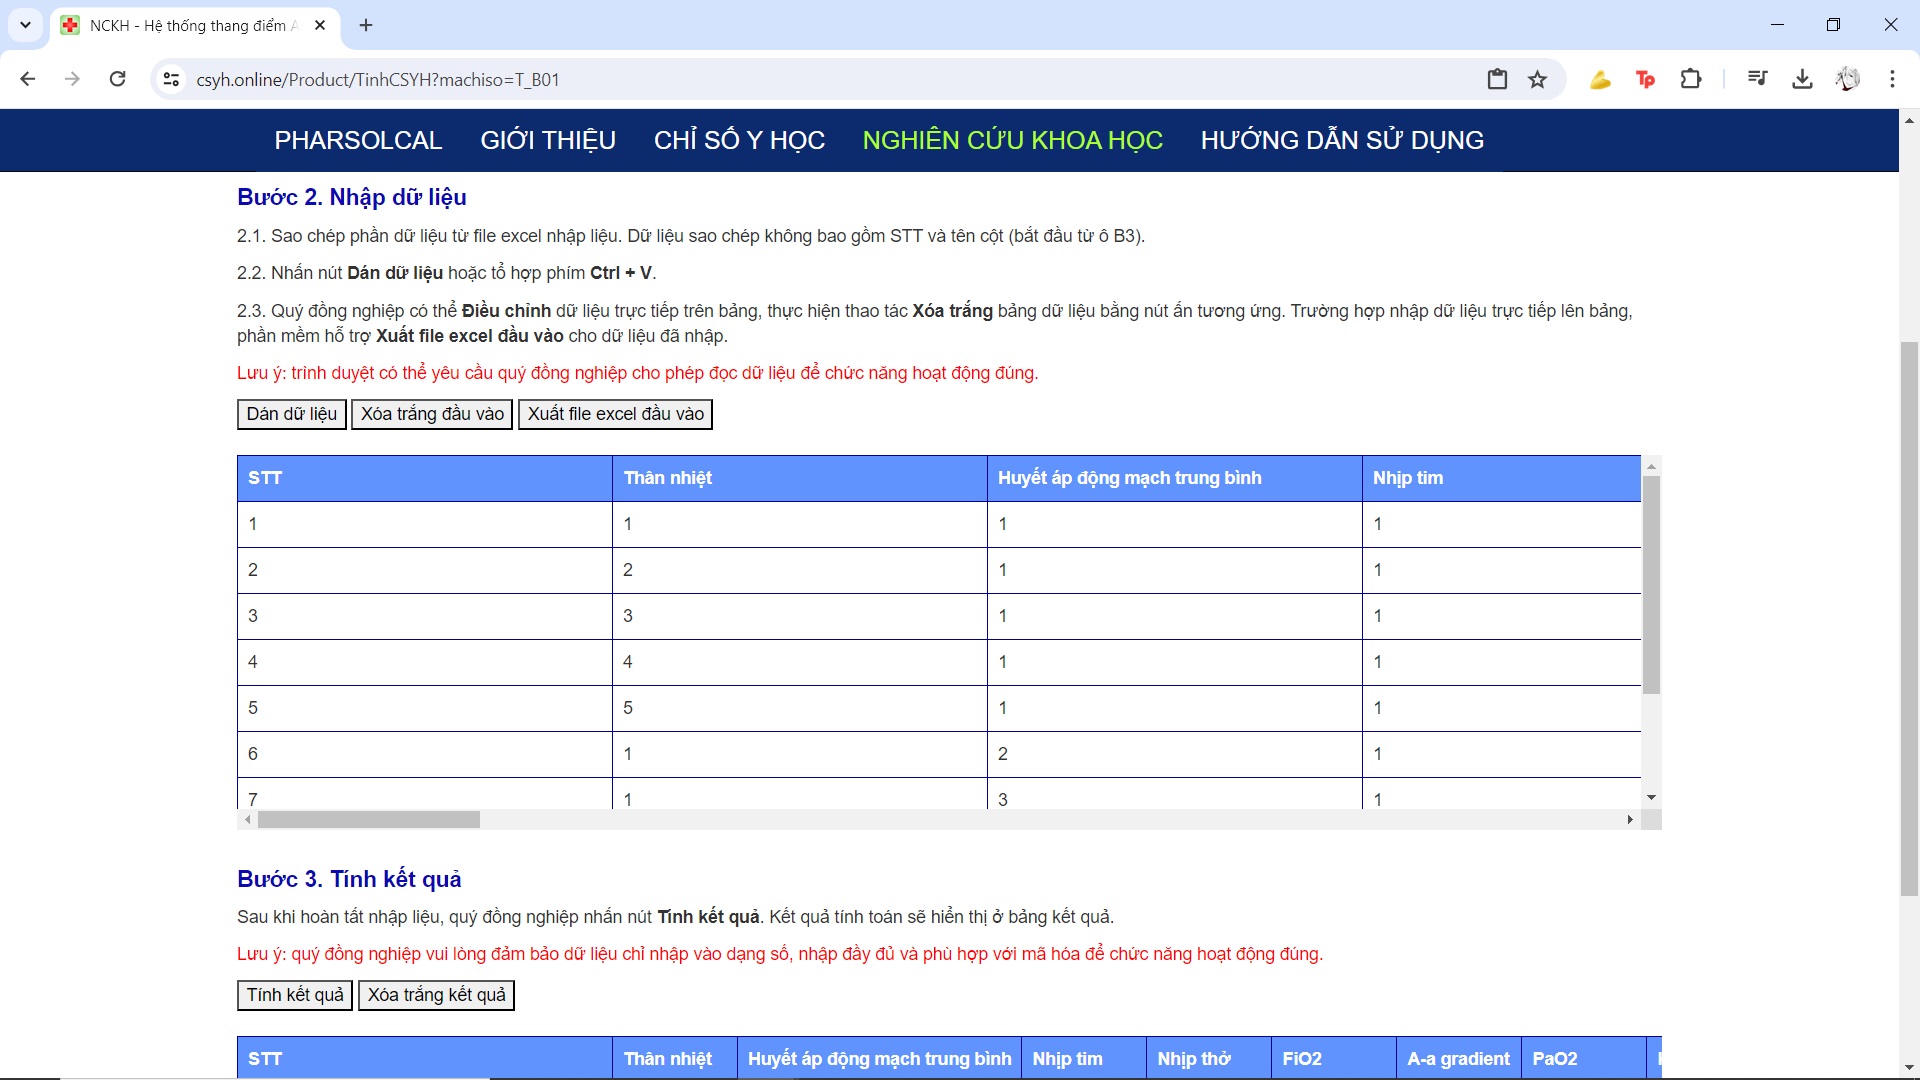Open PHARSOLCAL menu item
The height and width of the screenshot is (1080, 1920).
coord(358,140)
